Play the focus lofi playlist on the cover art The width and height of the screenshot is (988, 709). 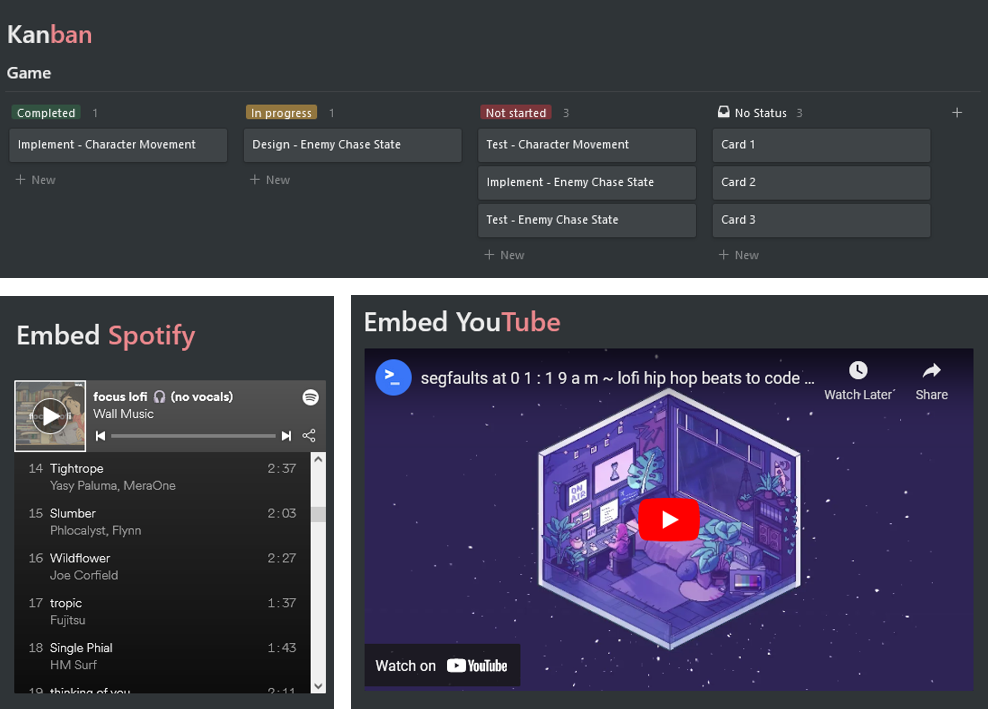50,416
